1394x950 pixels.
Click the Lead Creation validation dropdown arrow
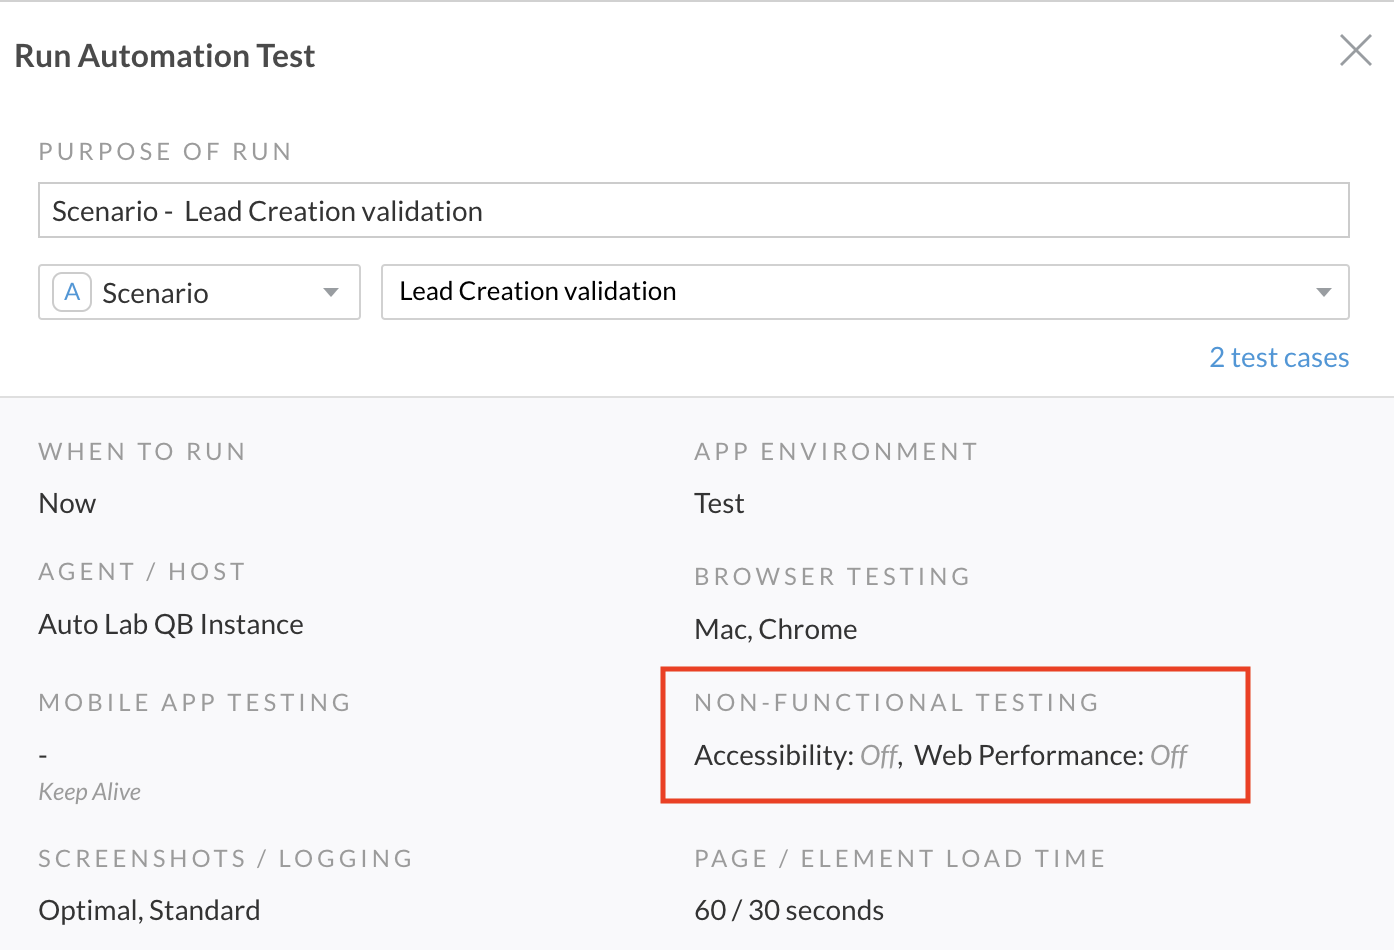(1324, 293)
